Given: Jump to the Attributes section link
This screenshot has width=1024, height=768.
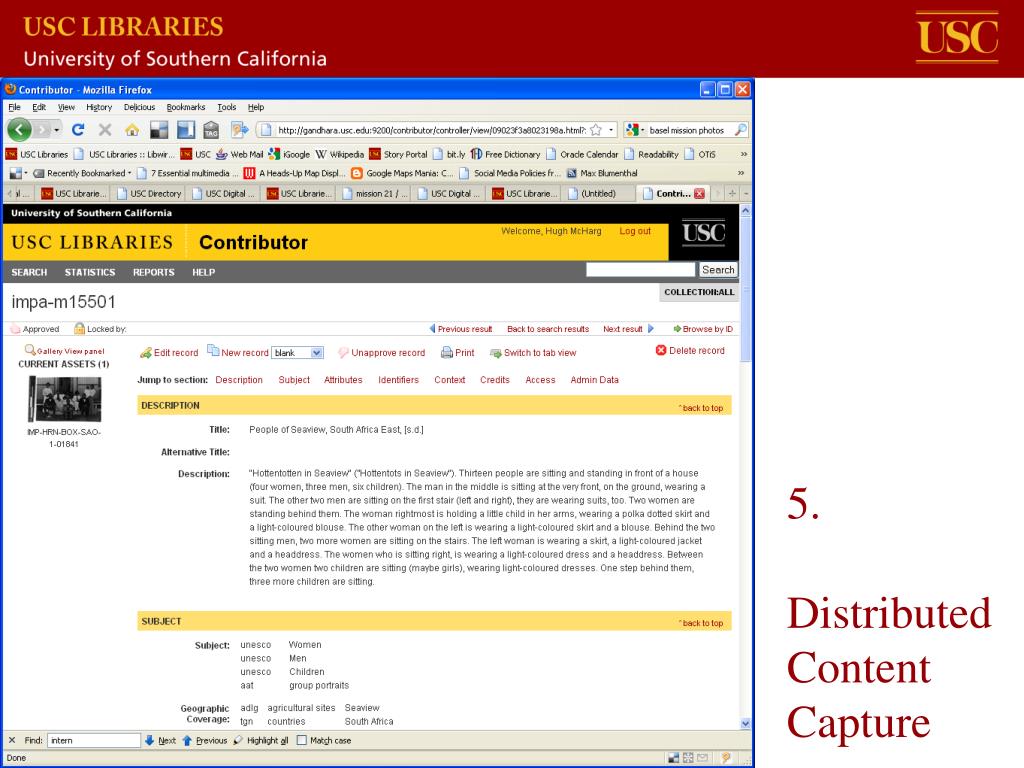Looking at the screenshot, I should coord(343,379).
